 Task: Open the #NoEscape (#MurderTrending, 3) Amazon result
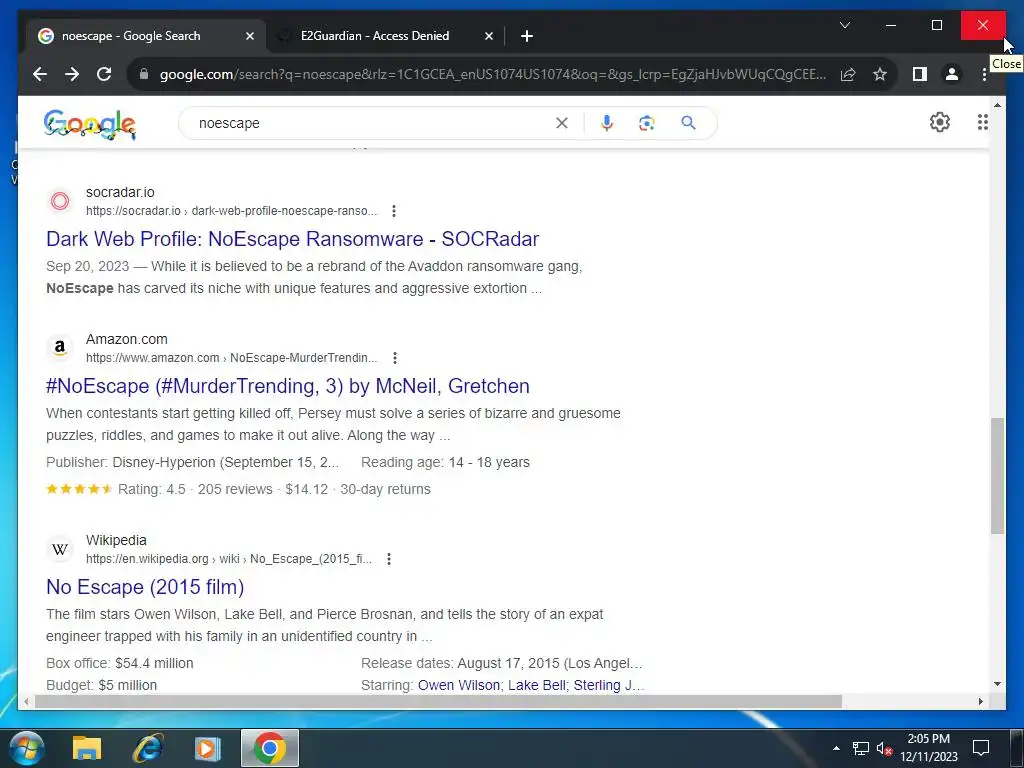click(288, 386)
